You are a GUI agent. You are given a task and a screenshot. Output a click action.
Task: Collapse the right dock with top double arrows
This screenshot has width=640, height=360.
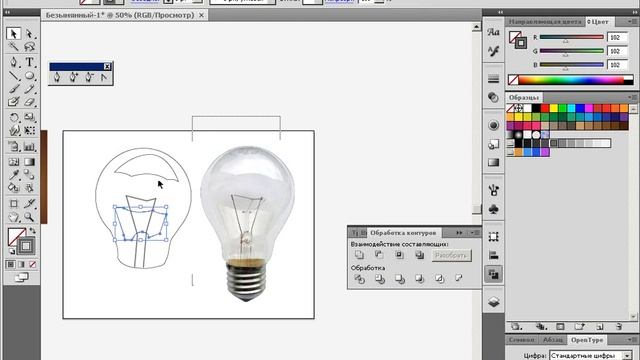point(635,12)
